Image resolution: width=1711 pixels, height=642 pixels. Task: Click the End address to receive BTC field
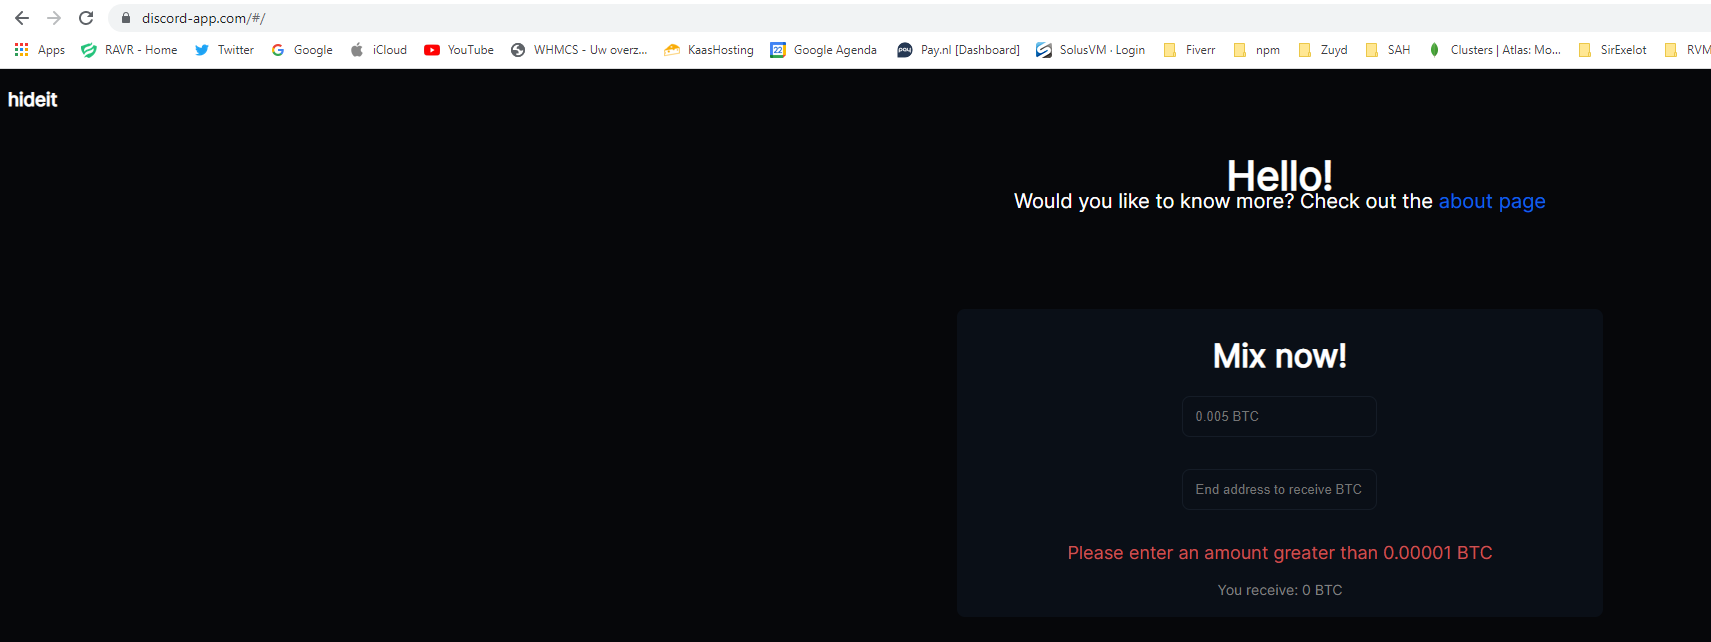click(1279, 489)
